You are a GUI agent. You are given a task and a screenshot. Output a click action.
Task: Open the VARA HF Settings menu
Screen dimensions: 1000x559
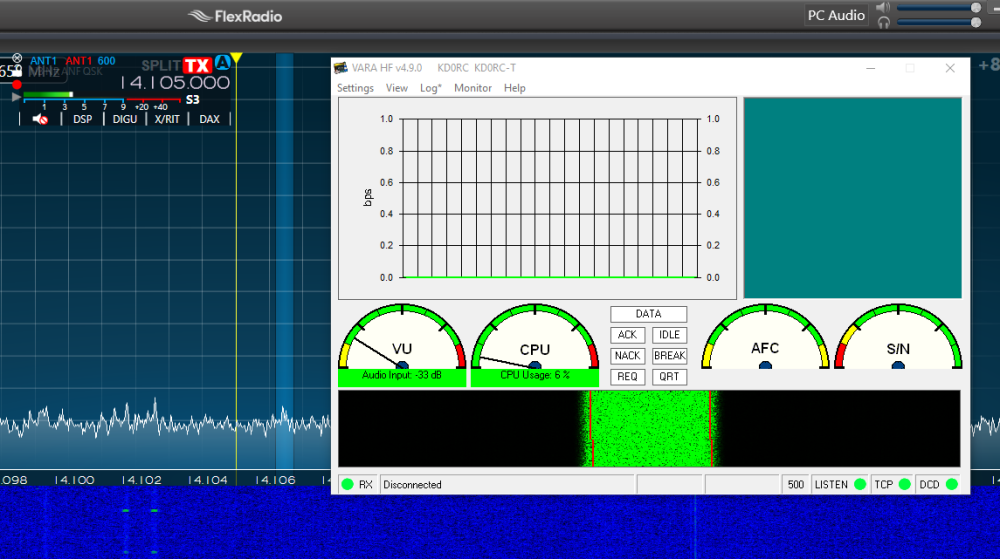[x=355, y=88]
